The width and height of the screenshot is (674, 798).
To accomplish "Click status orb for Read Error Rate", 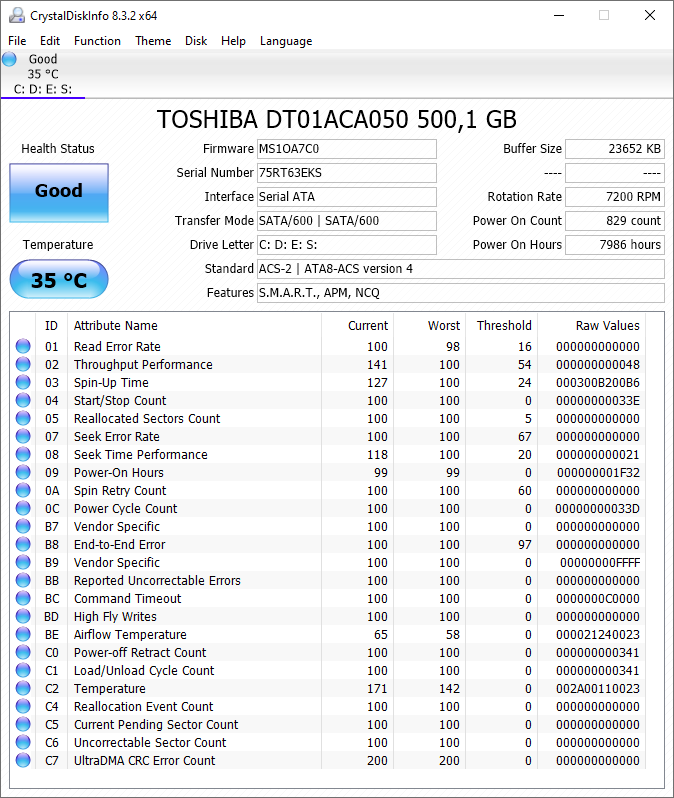I will tap(23, 346).
